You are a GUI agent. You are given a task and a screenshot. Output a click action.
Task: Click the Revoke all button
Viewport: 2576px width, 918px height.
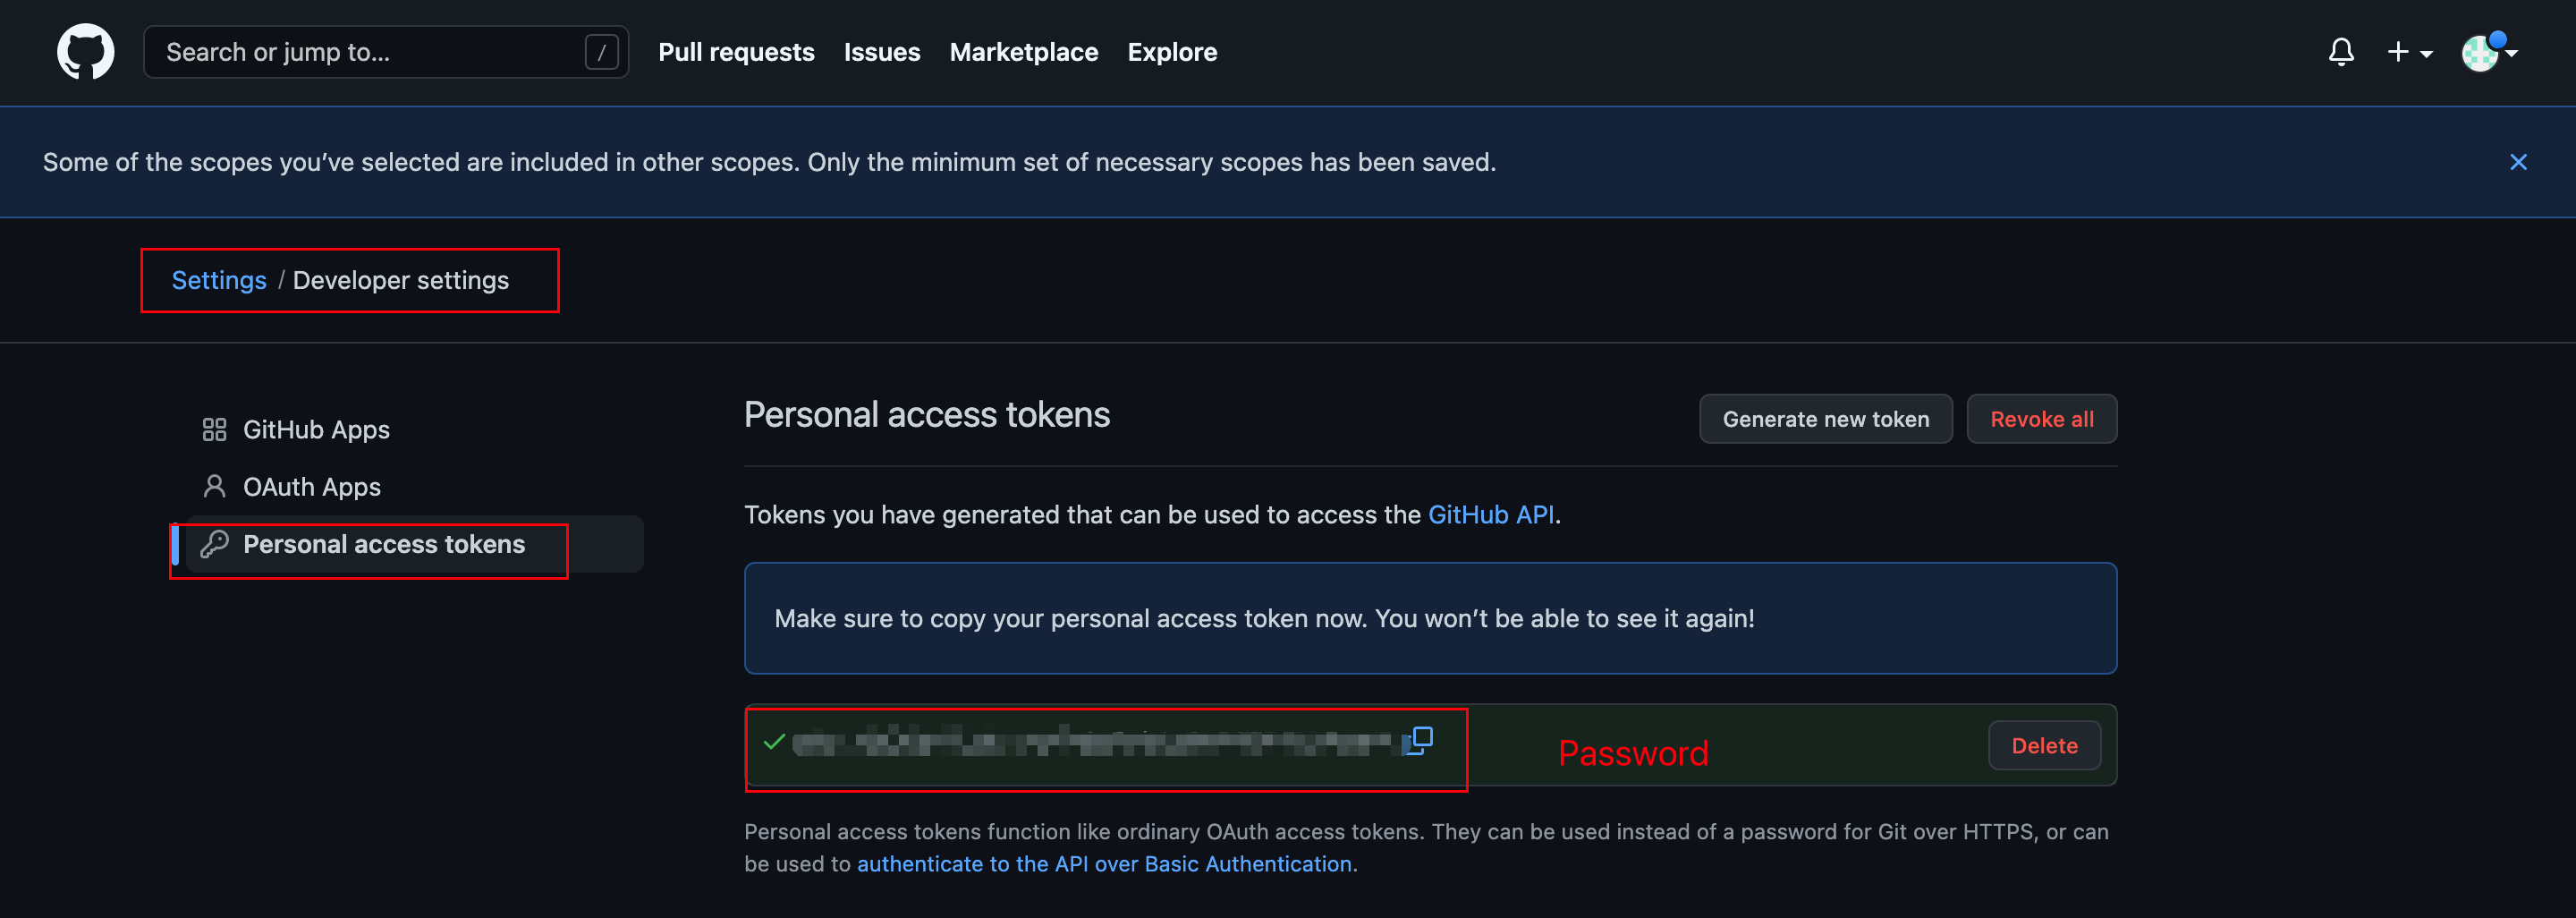[2041, 419]
